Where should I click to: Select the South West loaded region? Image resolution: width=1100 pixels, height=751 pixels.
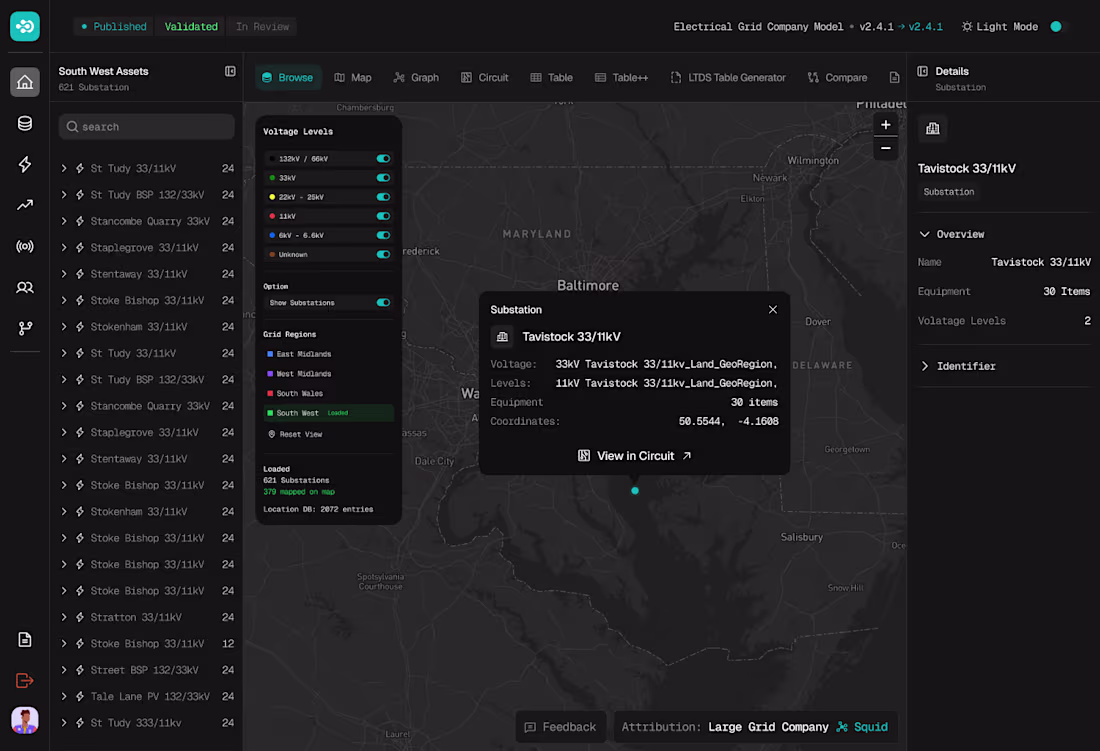tap(328, 413)
